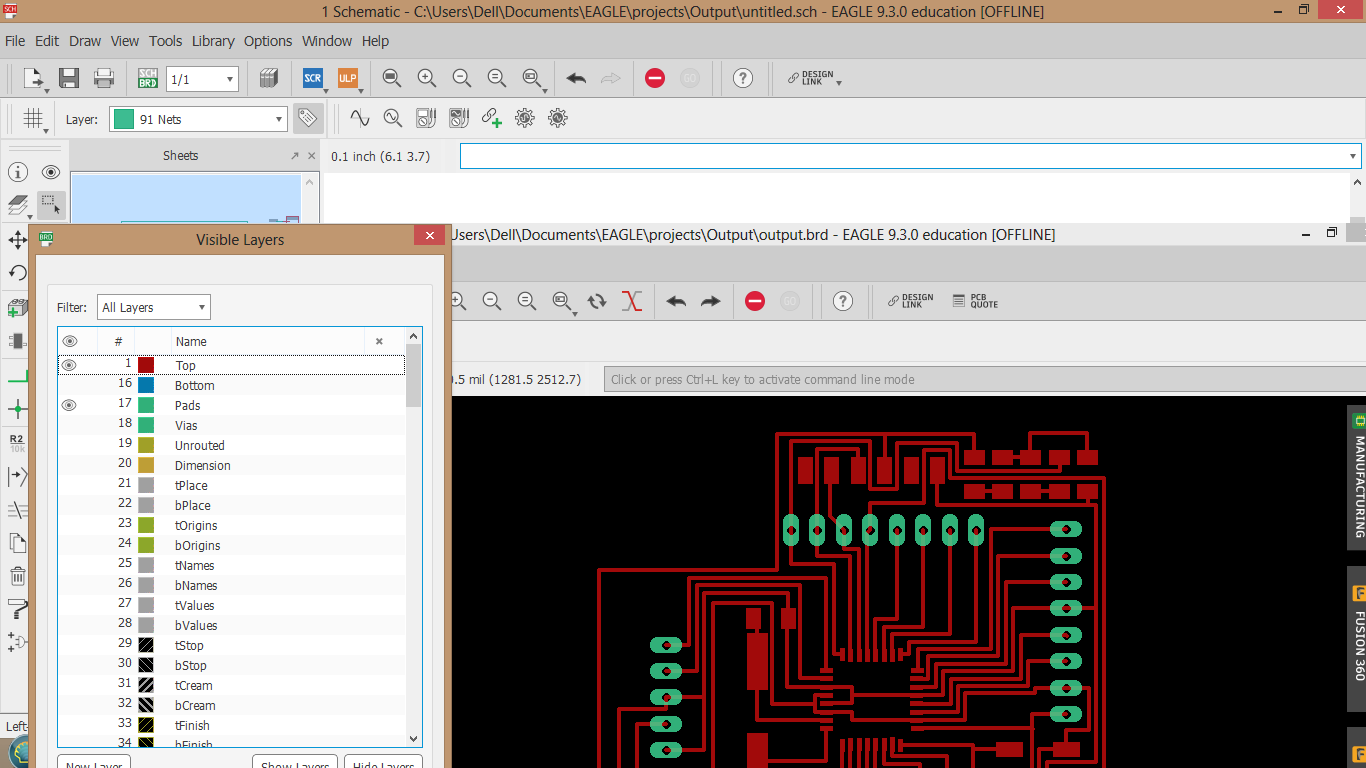Click the Unrouted layer color swatch
The height and width of the screenshot is (768, 1366).
(146, 445)
